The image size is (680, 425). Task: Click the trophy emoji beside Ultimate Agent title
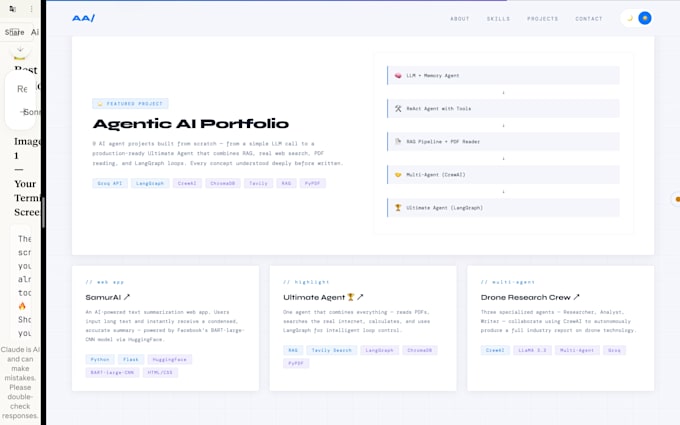(x=350, y=297)
